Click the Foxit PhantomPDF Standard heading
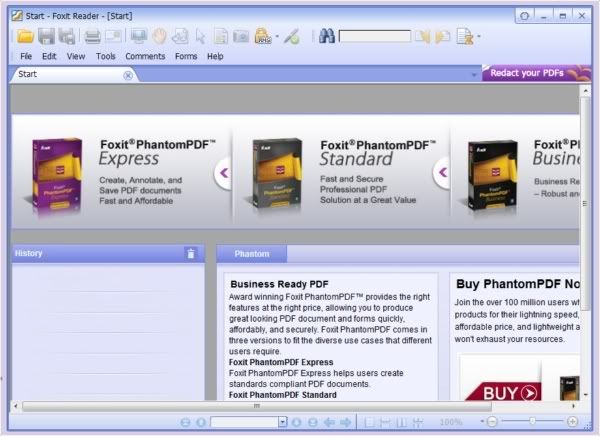Viewport: 600px width, 436px height. (x=378, y=152)
